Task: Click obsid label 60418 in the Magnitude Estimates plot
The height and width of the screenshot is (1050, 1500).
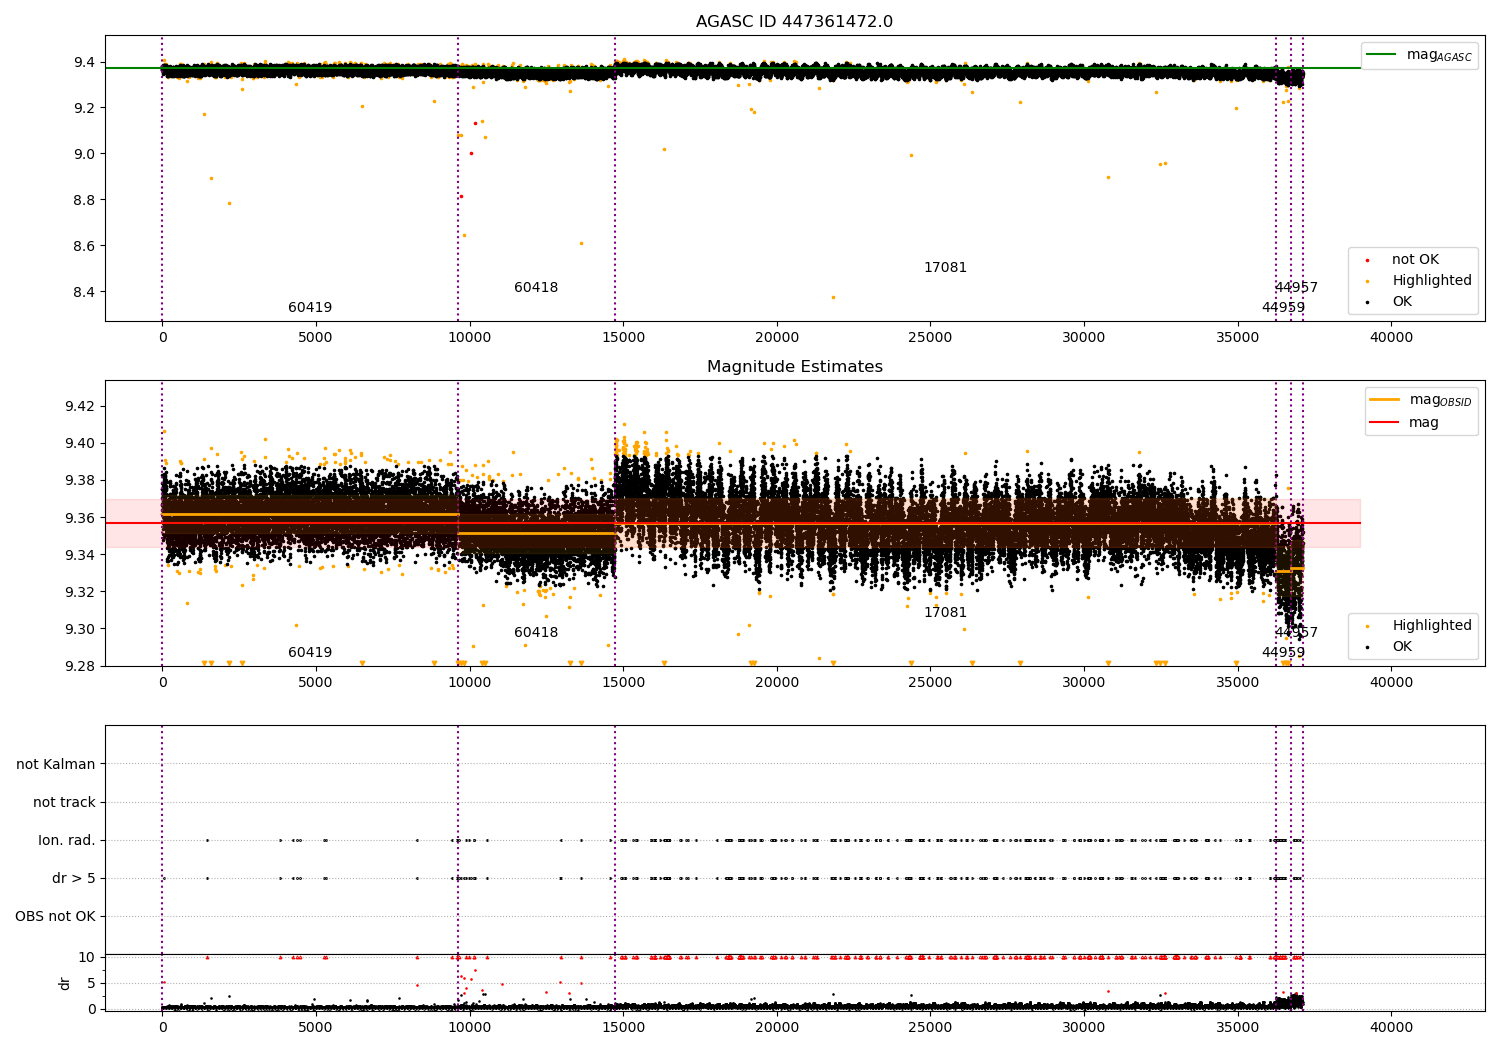Action: coord(536,633)
